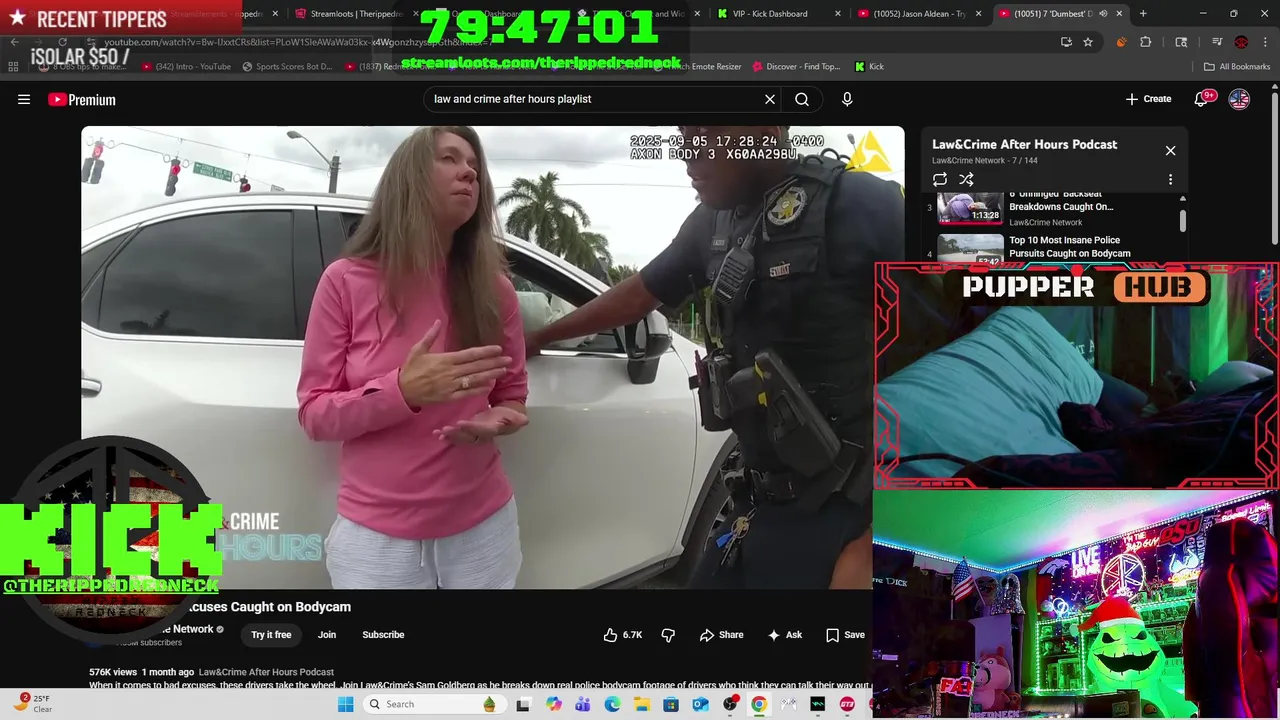1280x720 pixels.
Task: Run search with the magnifier button
Action: click(x=802, y=99)
